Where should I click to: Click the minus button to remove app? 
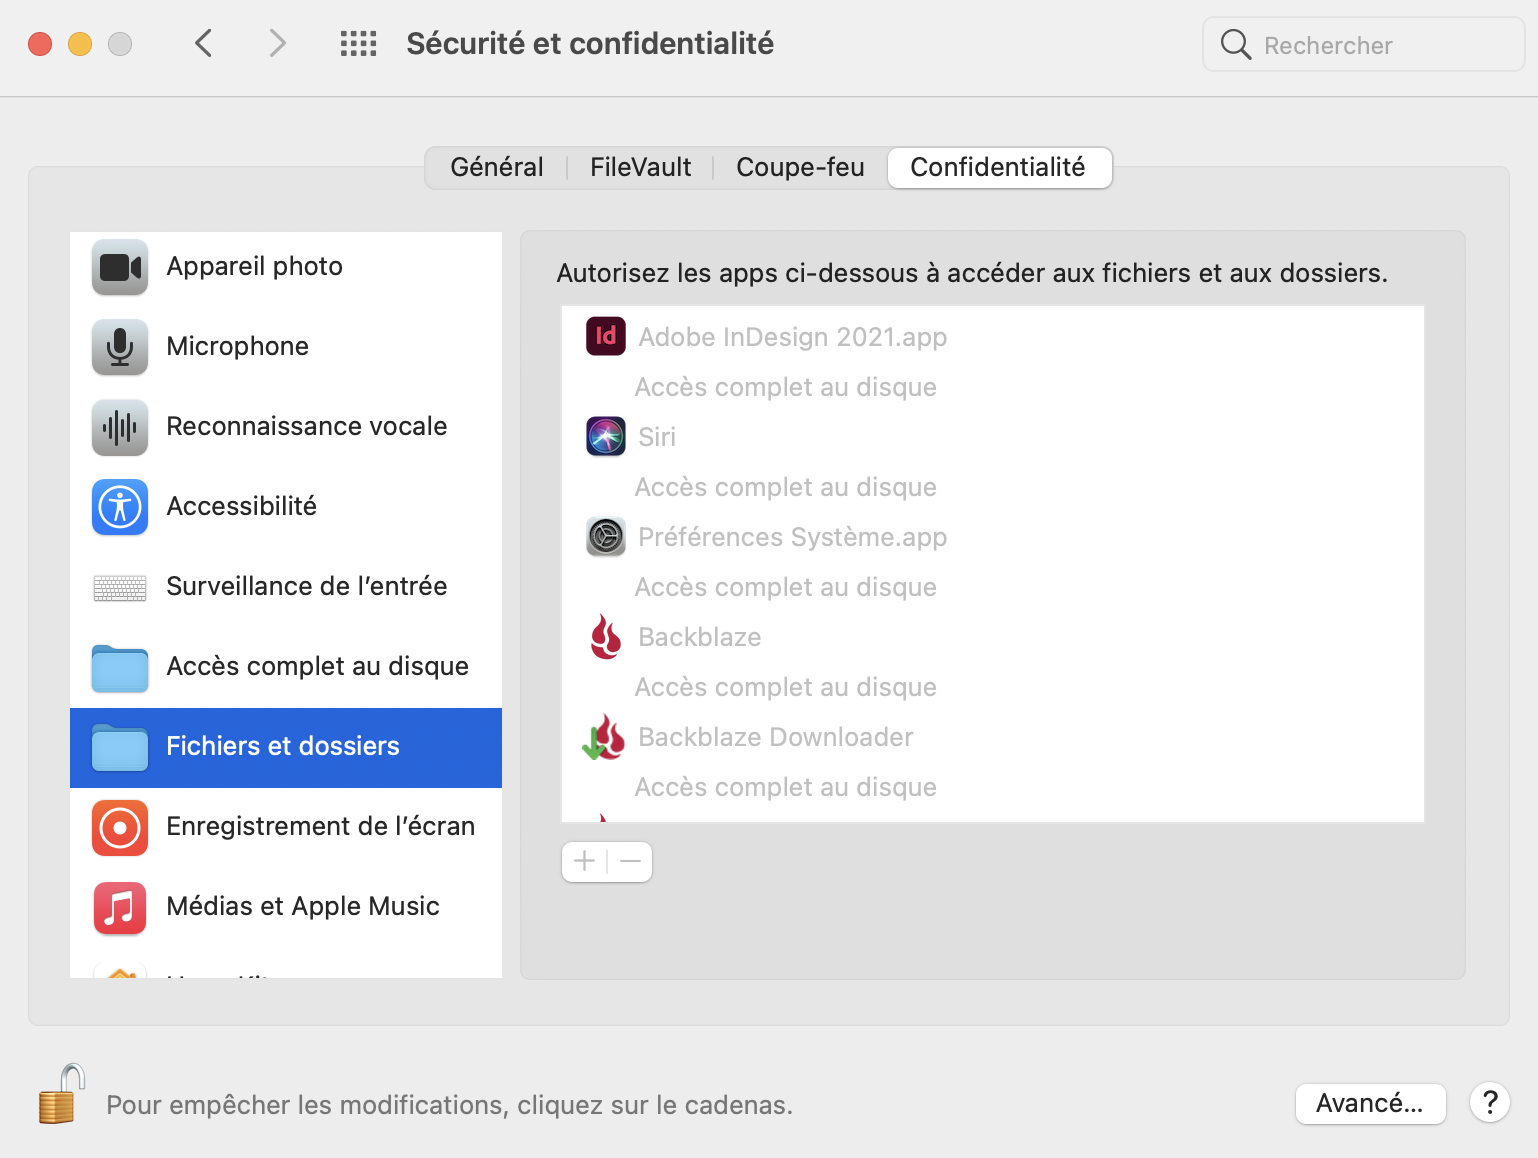pyautogui.click(x=630, y=861)
